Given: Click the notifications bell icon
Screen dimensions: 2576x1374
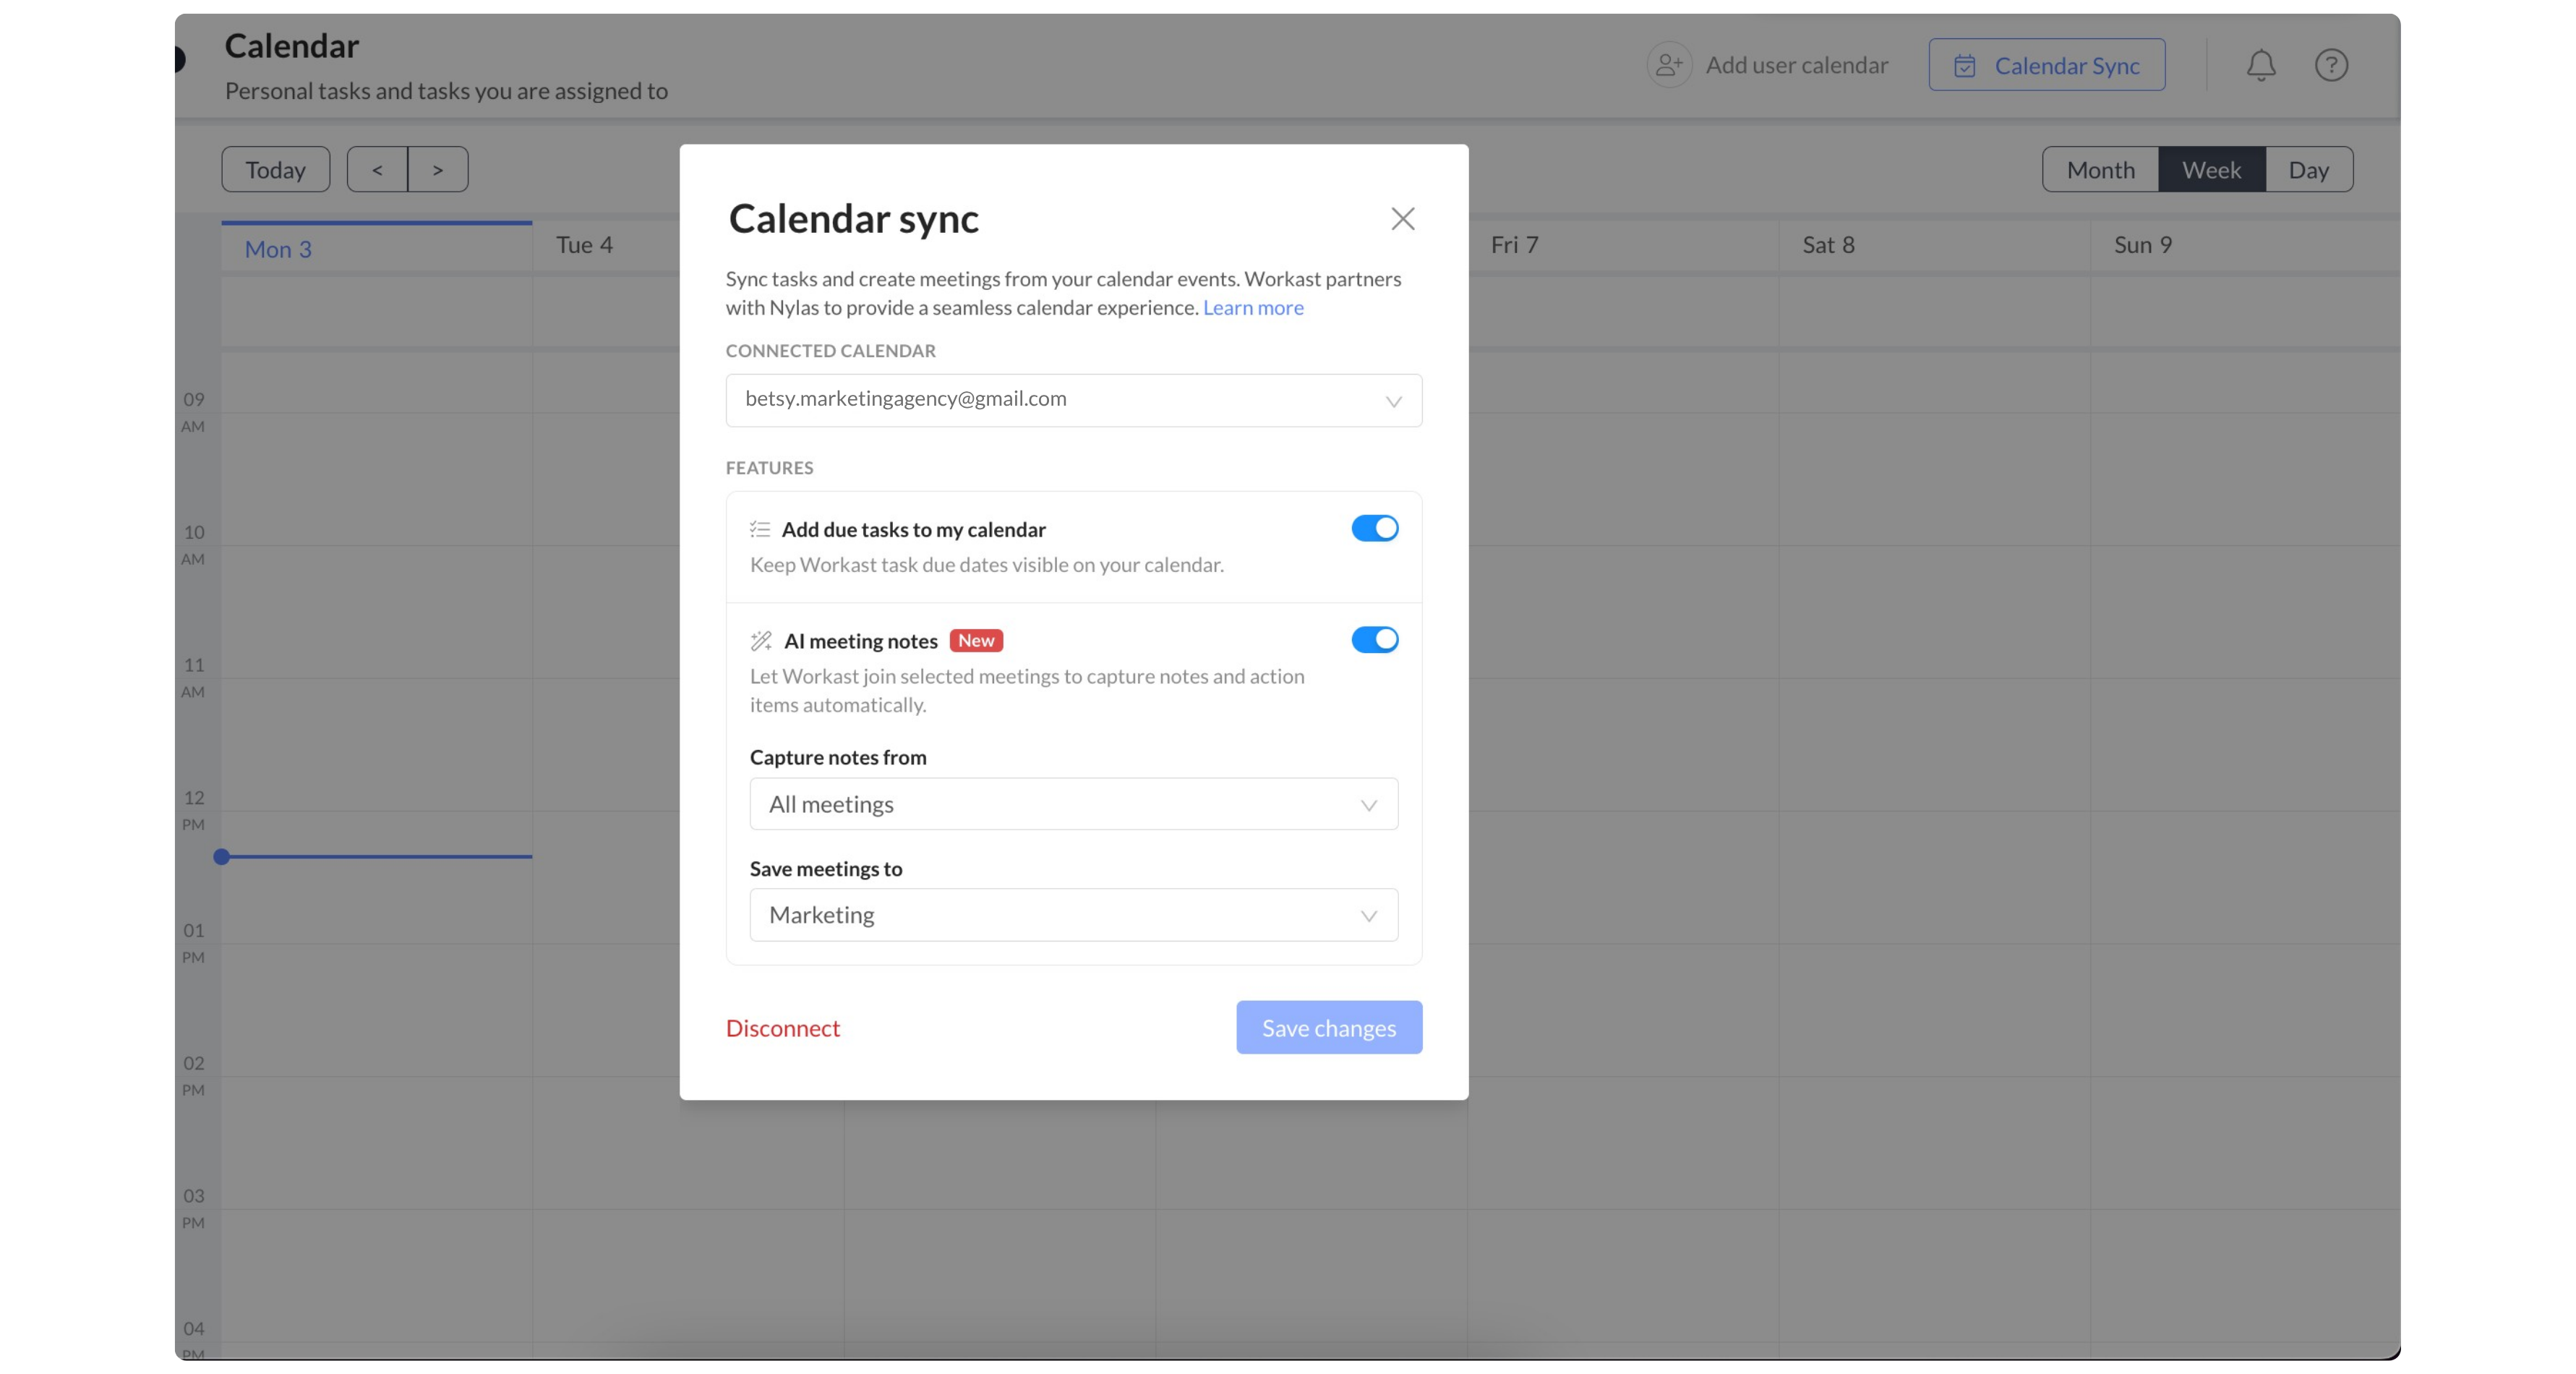Looking at the screenshot, I should click(2260, 65).
